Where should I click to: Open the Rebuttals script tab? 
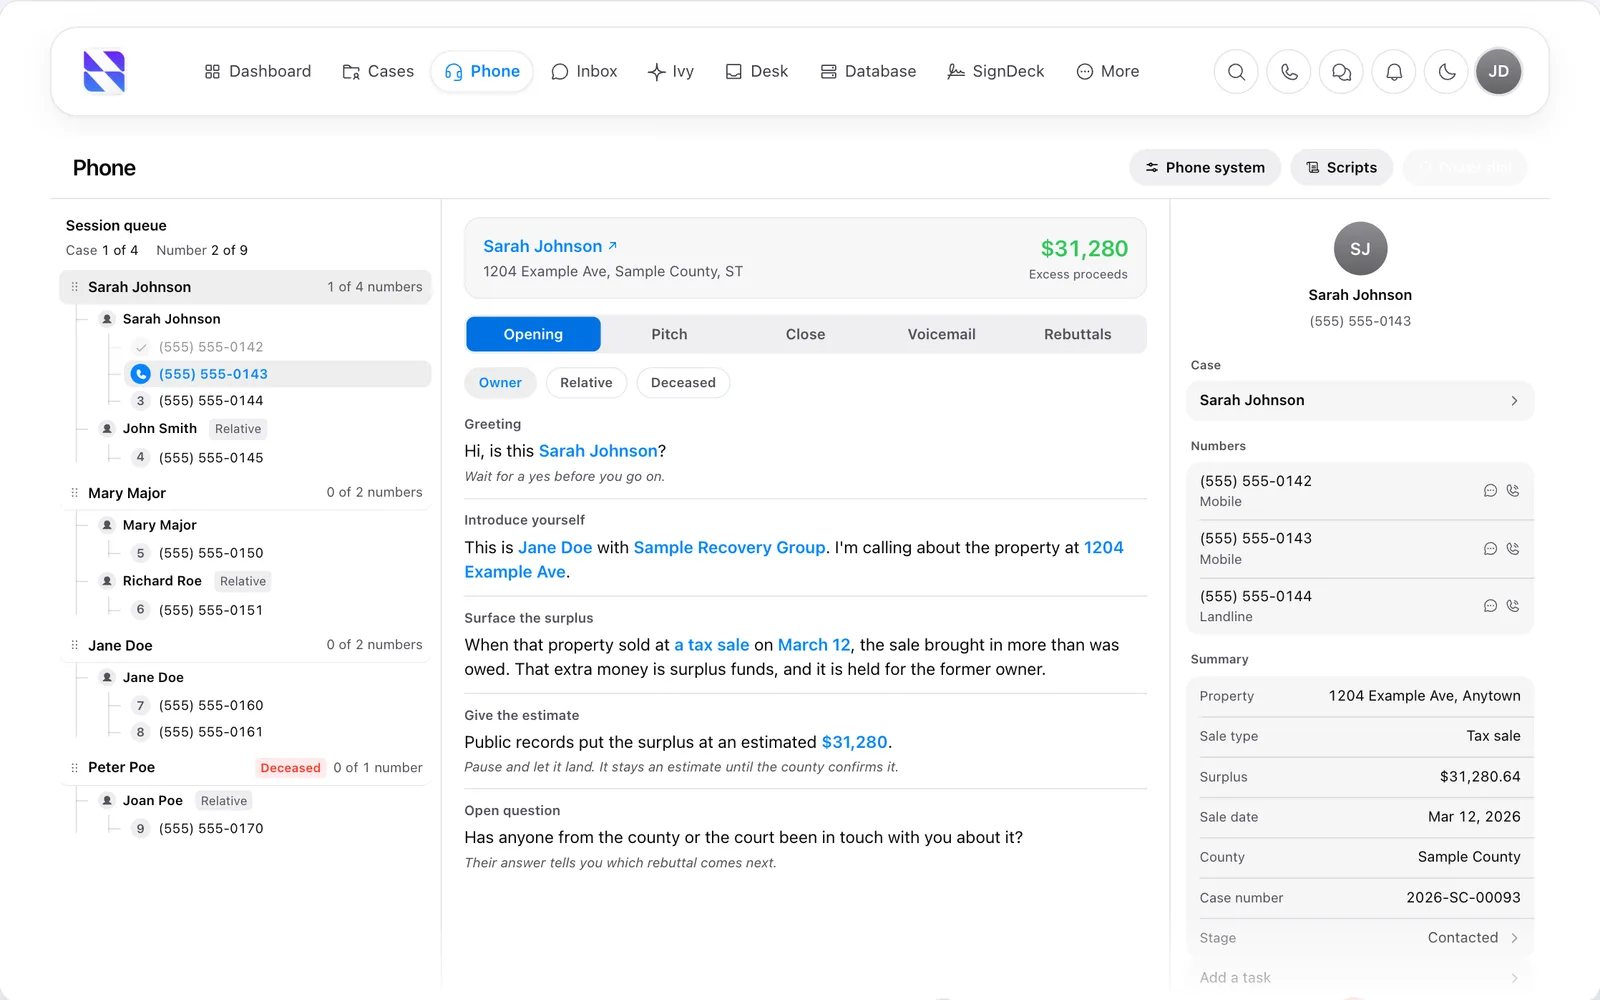(1077, 335)
